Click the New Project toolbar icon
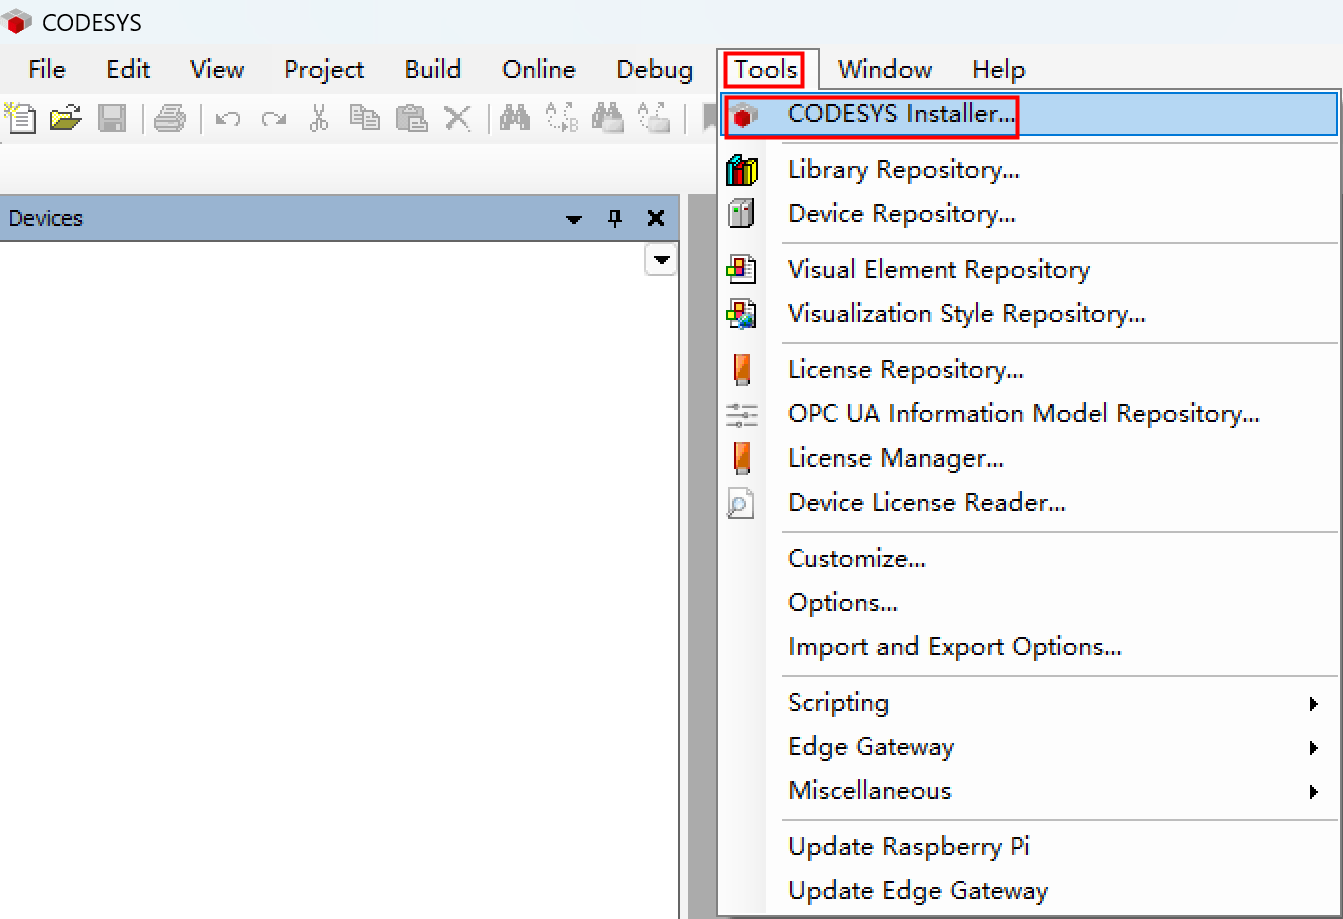Image resolution: width=1343 pixels, height=919 pixels. [21, 118]
